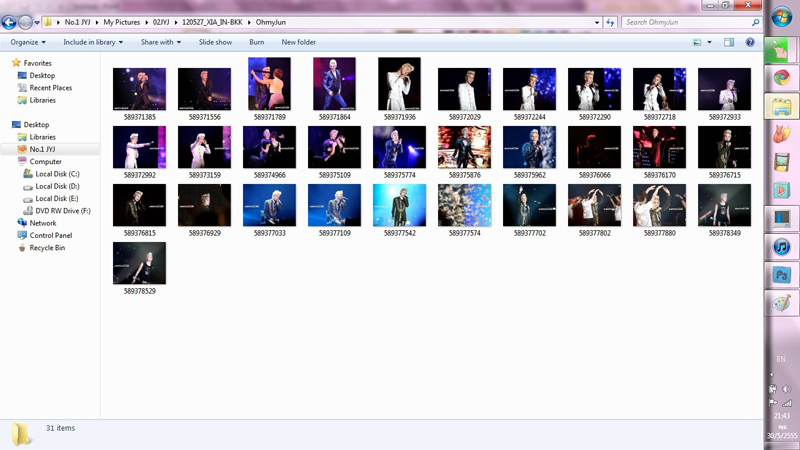Click the taskbar clock showing 21:43
800x450 pixels.
(x=782, y=416)
